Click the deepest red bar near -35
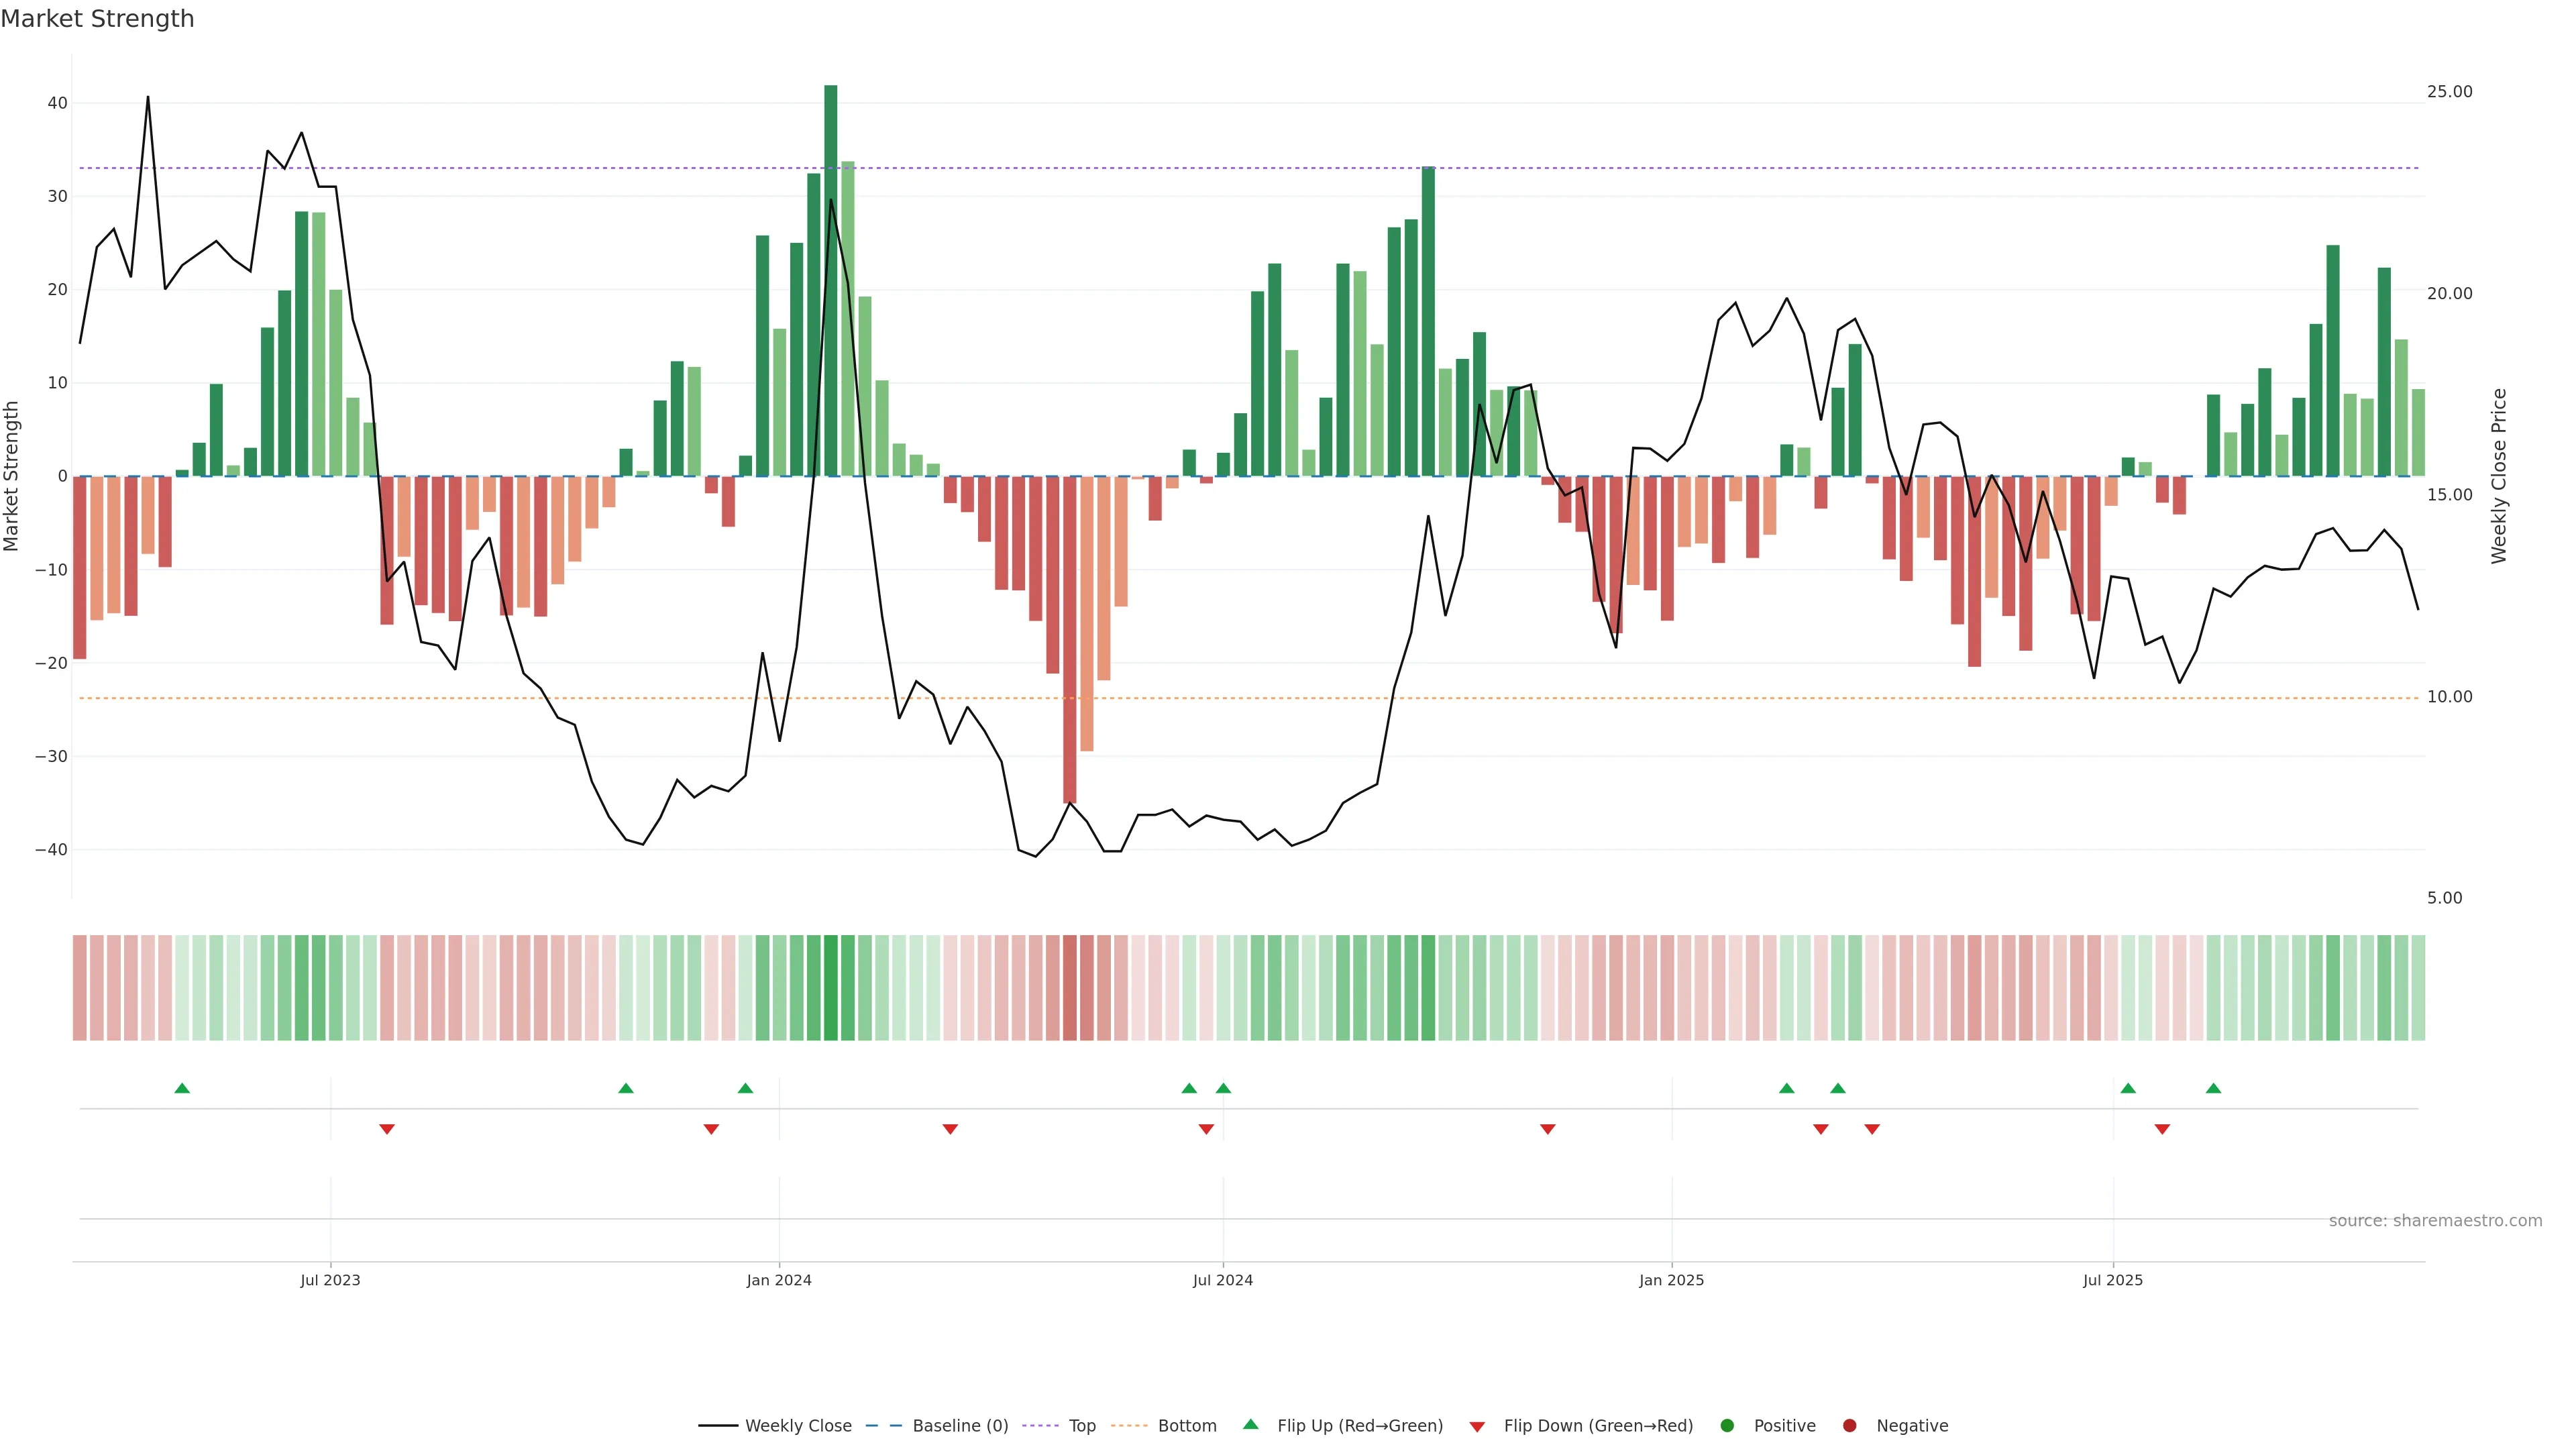 point(1070,640)
